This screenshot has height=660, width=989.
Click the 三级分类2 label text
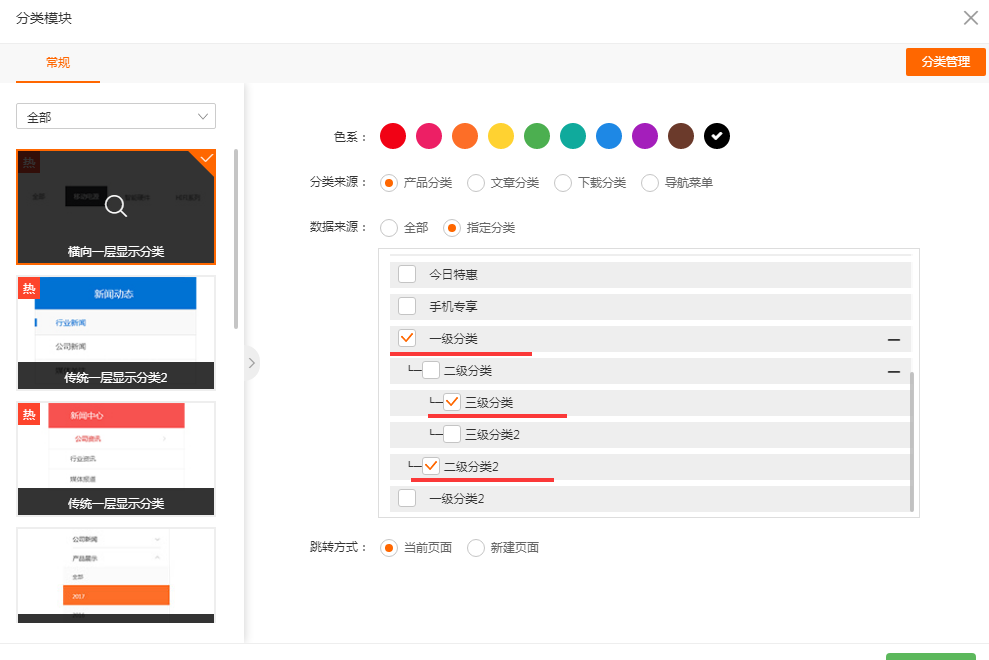click(x=493, y=435)
